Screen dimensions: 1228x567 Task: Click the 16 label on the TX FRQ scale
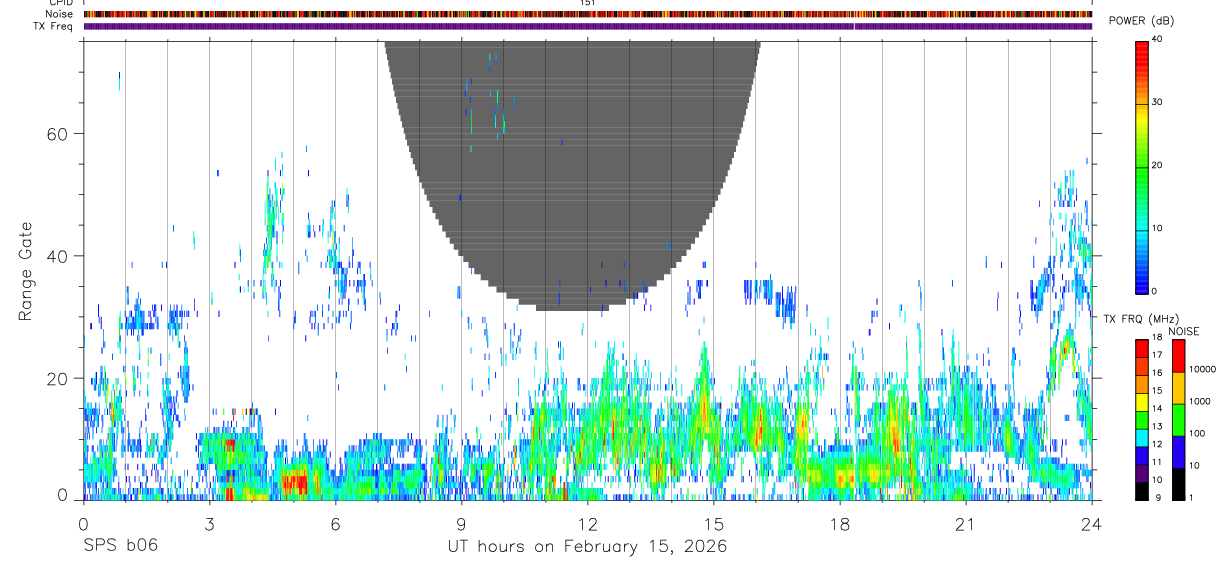pos(1156,373)
